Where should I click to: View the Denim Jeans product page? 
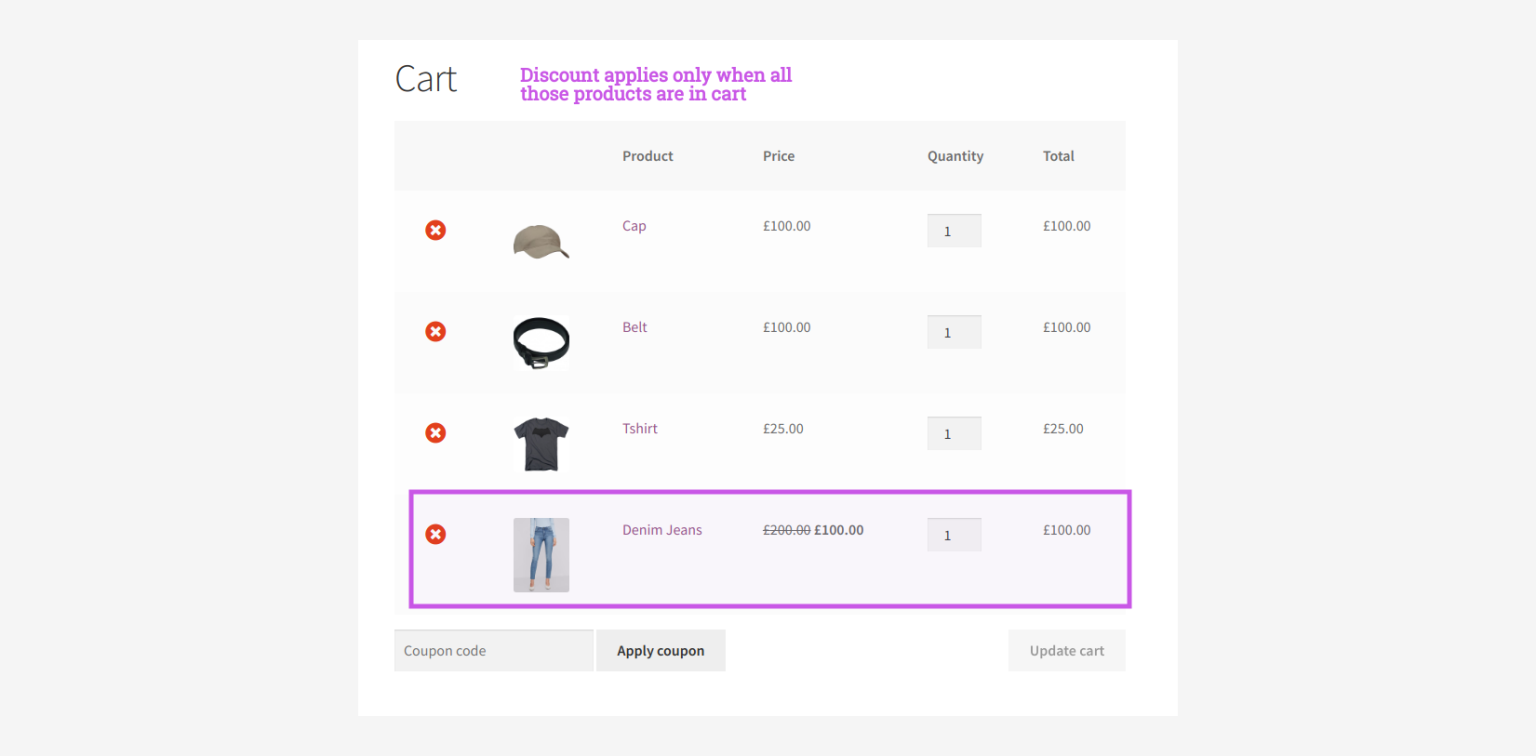click(x=662, y=530)
